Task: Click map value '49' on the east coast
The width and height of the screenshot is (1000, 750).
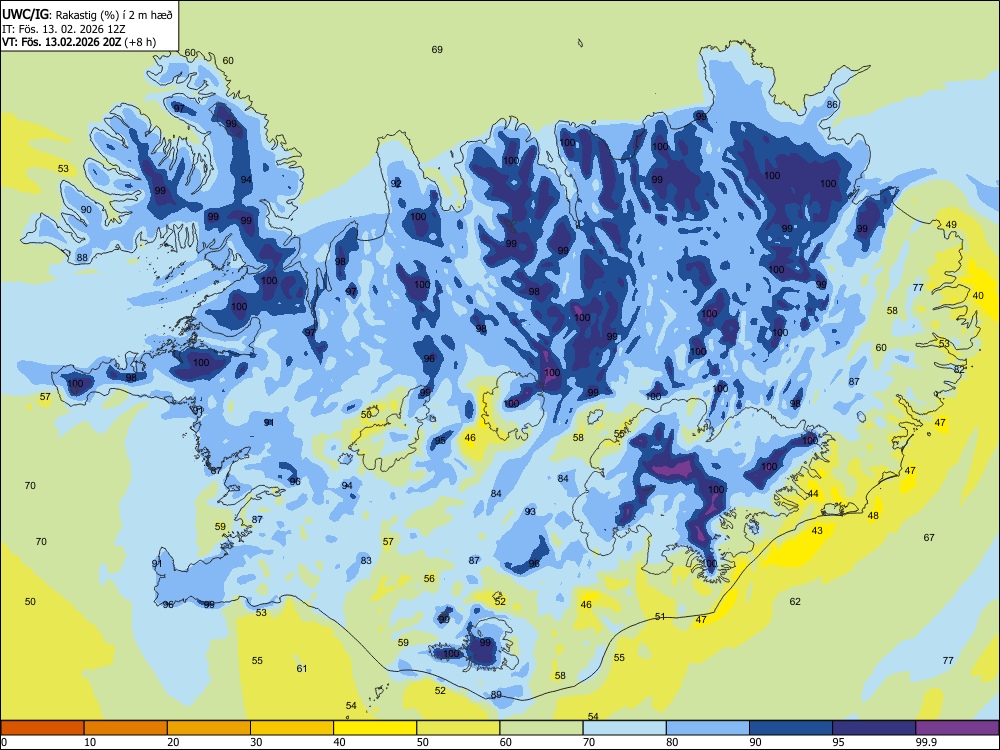Action: [x=951, y=224]
